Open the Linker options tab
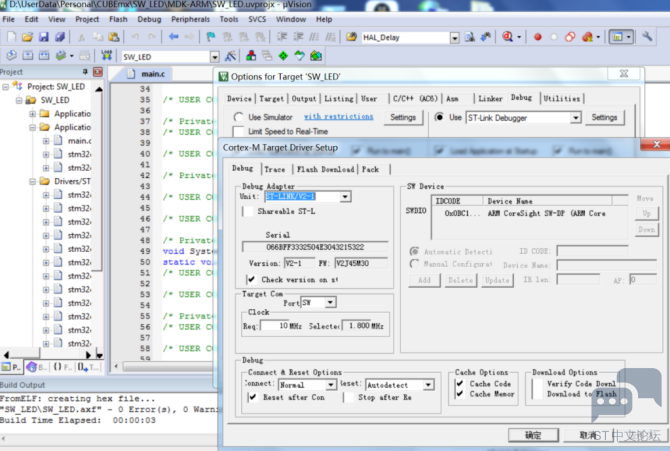This screenshot has width=670, height=451. tap(490, 99)
